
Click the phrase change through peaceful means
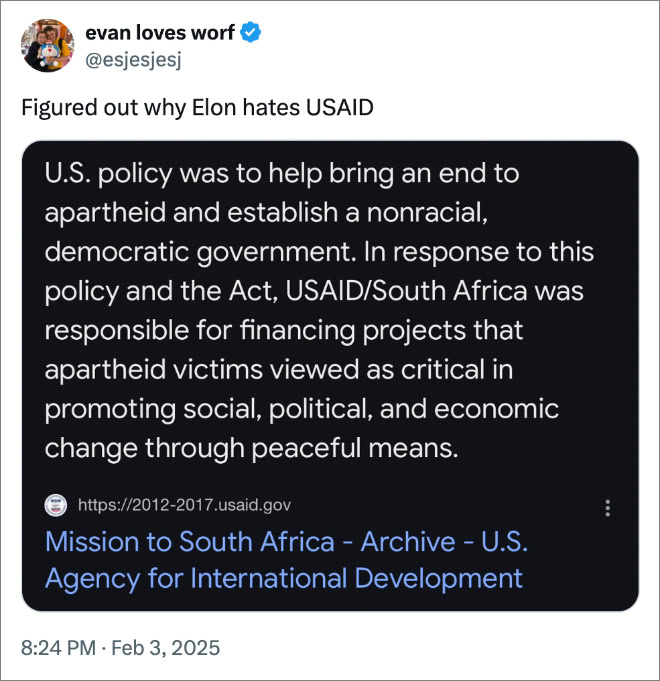point(251,449)
